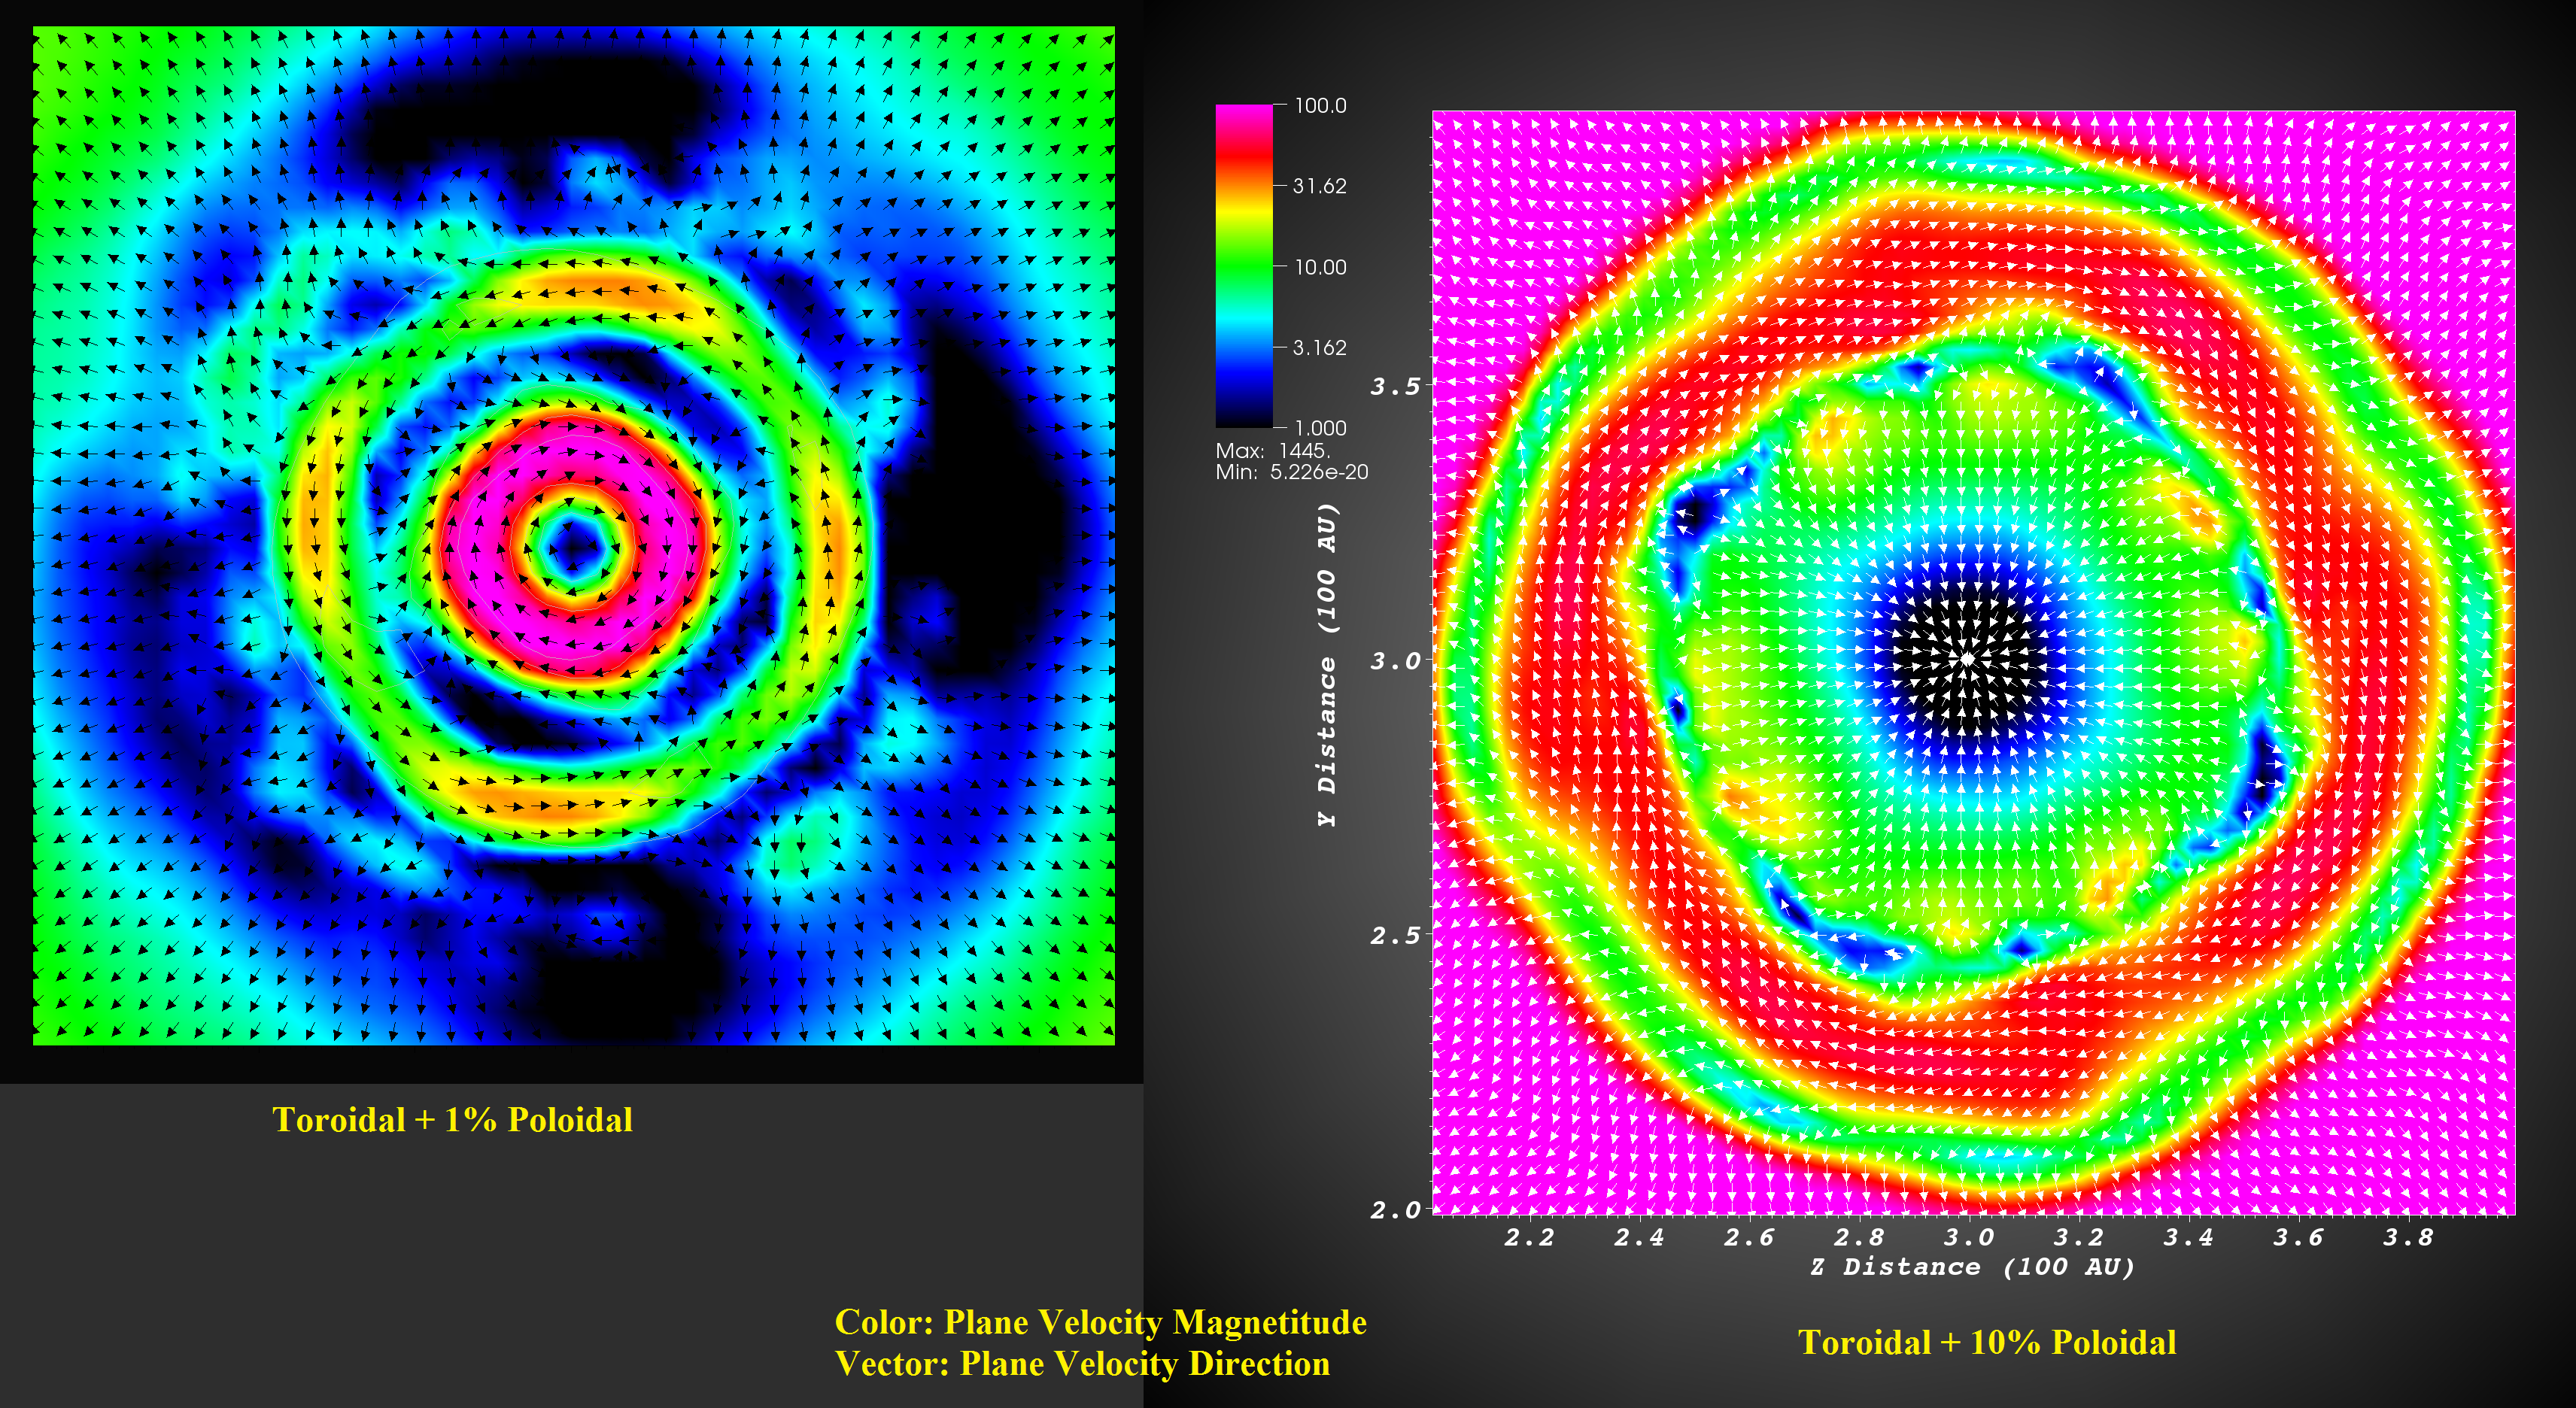2576x1408 pixels.
Task: Click the "Y Distance (100 AU)" axis label
Action: (x=1326, y=665)
